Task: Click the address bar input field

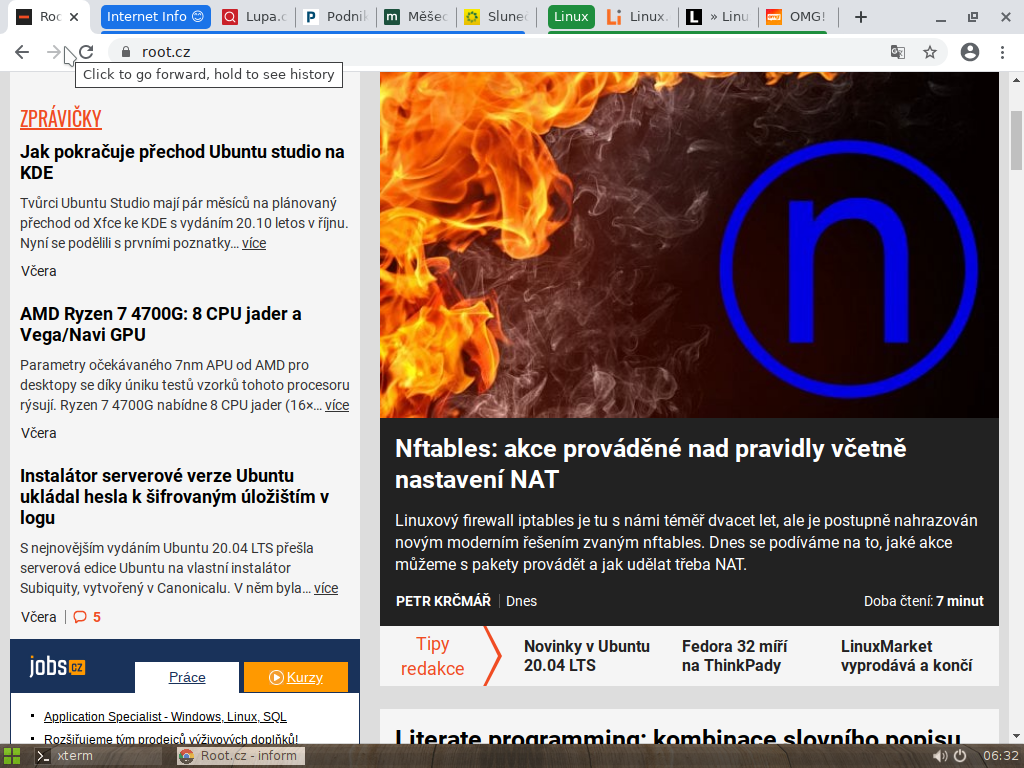Action: tap(400, 51)
